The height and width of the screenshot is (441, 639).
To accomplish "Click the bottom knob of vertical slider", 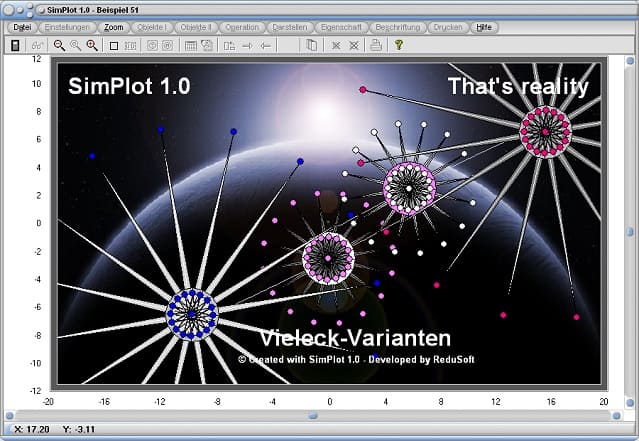I will 630,402.
